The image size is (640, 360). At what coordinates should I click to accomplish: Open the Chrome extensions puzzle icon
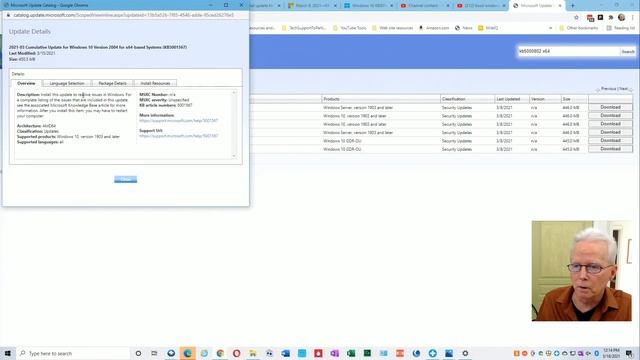point(611,18)
